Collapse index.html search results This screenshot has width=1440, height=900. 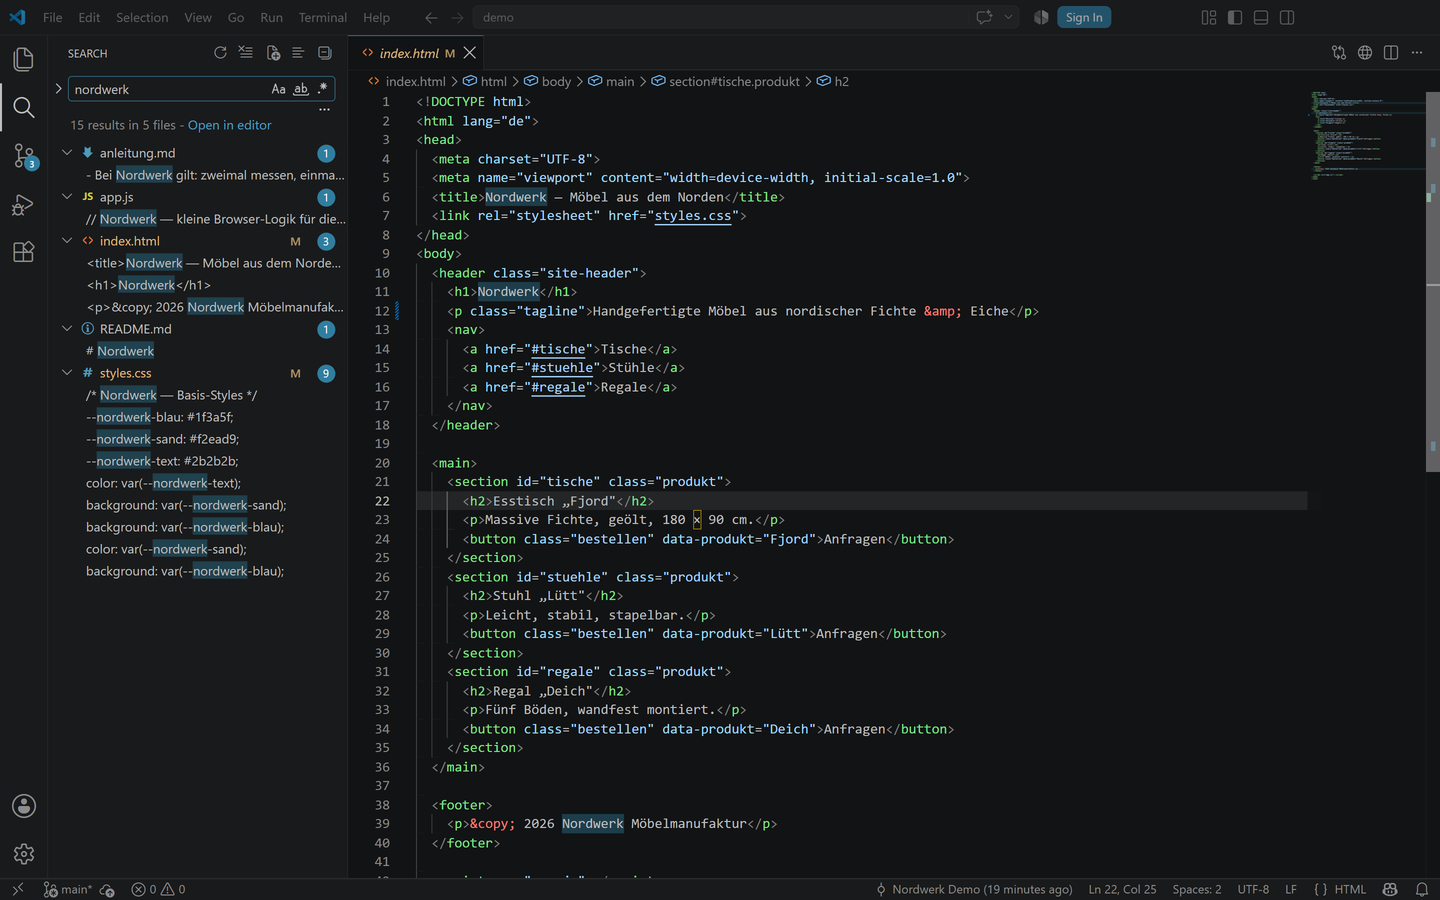point(67,241)
